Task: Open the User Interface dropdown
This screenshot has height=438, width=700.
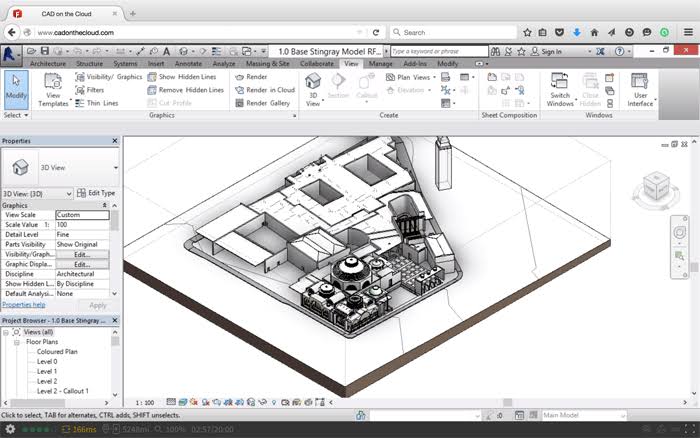Action: 641,90
